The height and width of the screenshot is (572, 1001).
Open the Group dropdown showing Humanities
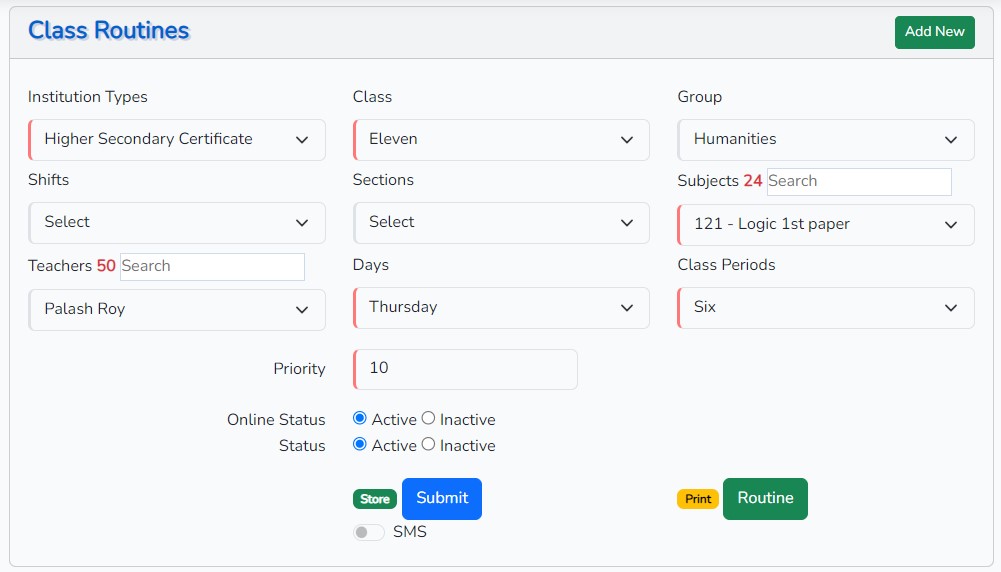[825, 140]
